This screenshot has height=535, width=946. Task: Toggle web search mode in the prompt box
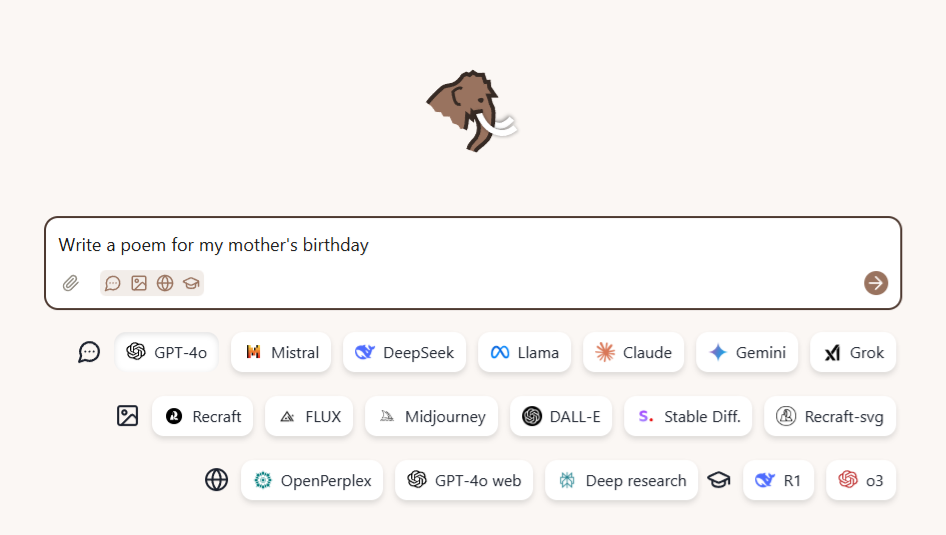[165, 283]
